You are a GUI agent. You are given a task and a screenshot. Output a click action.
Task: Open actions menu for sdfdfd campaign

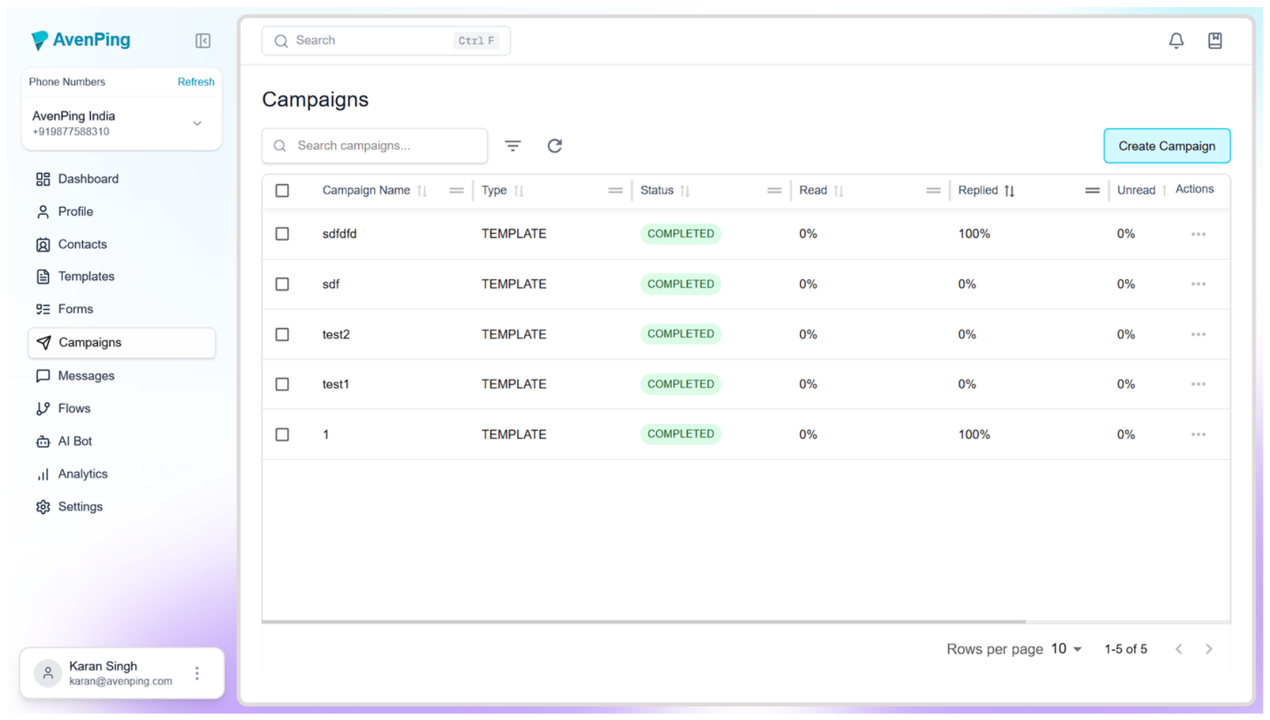[x=1198, y=234]
